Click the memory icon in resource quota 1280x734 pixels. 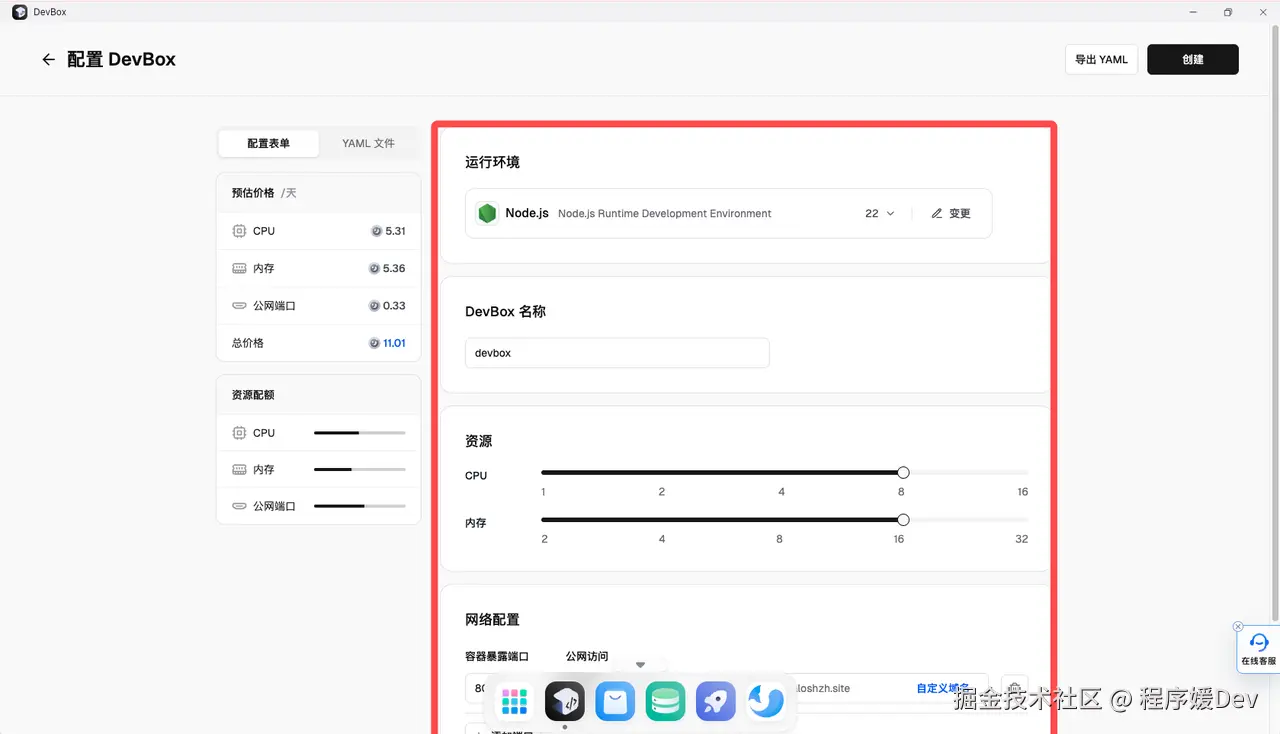[x=239, y=470]
